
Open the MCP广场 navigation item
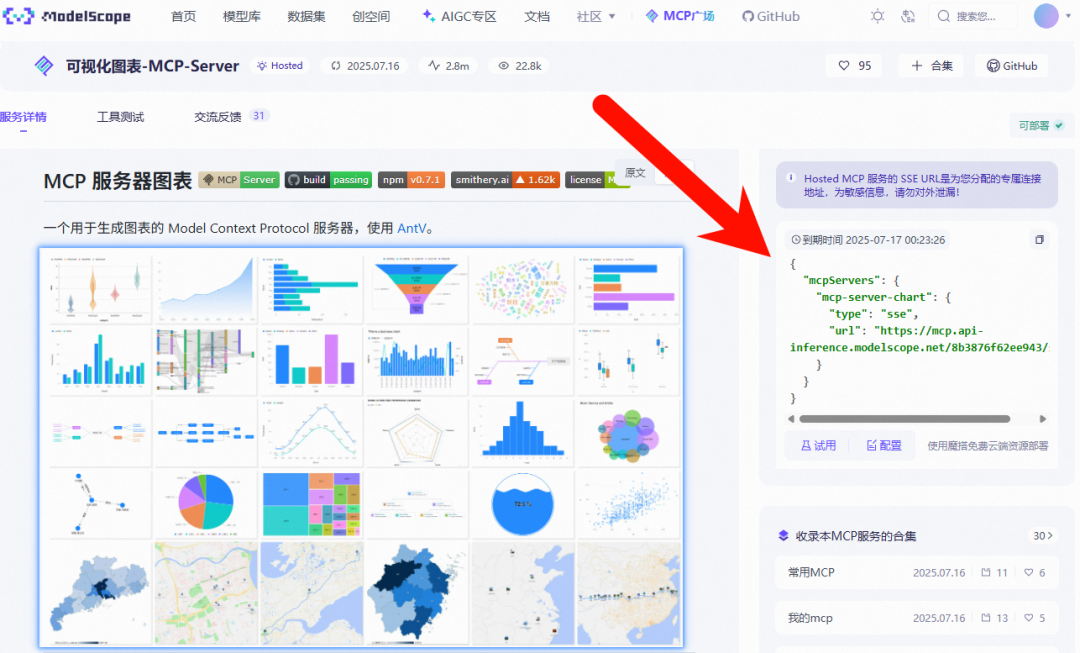tap(680, 16)
